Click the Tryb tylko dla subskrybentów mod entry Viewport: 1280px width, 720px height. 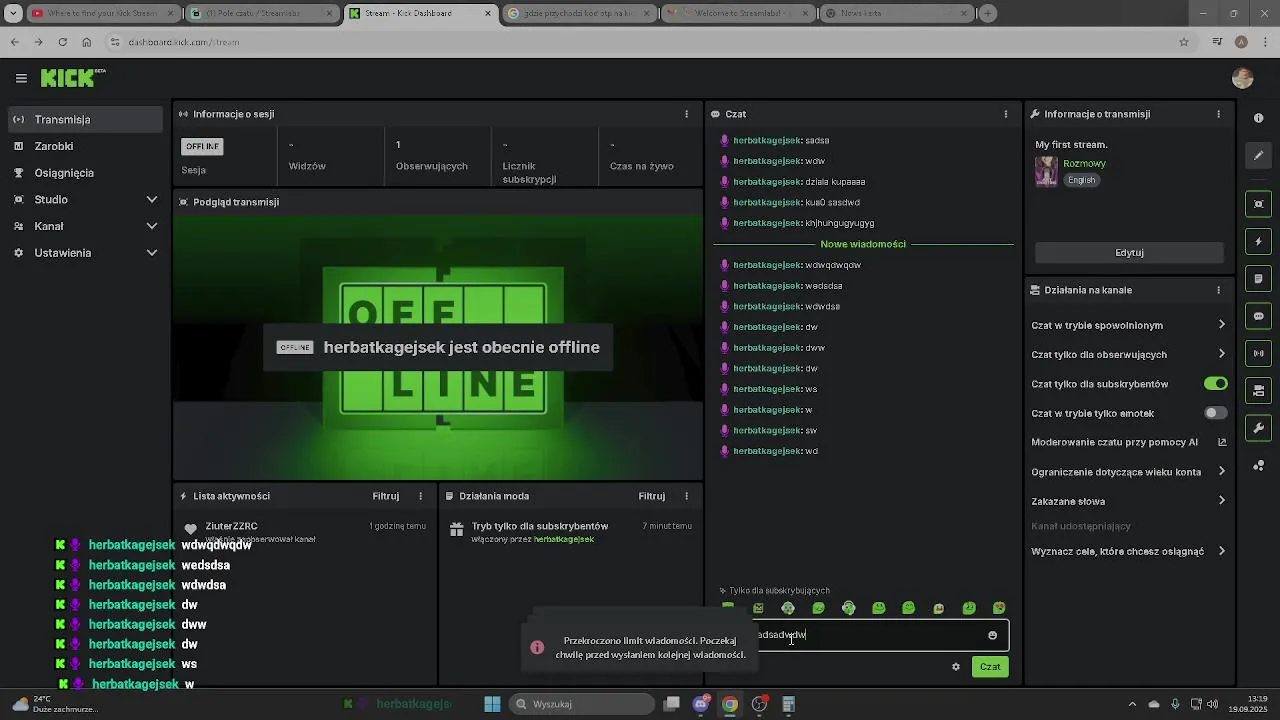tap(570, 531)
